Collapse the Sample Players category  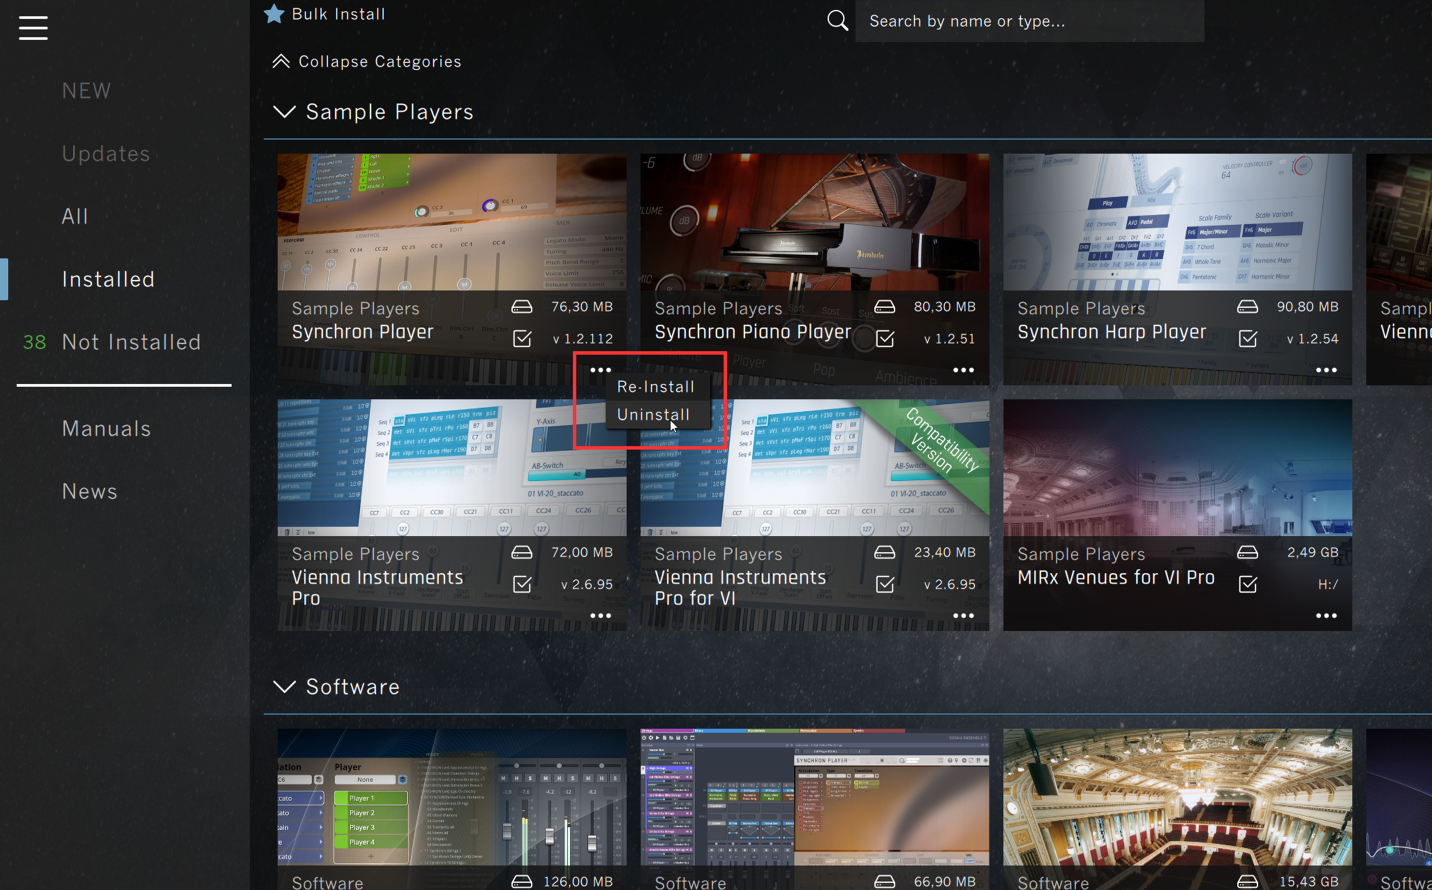point(284,111)
